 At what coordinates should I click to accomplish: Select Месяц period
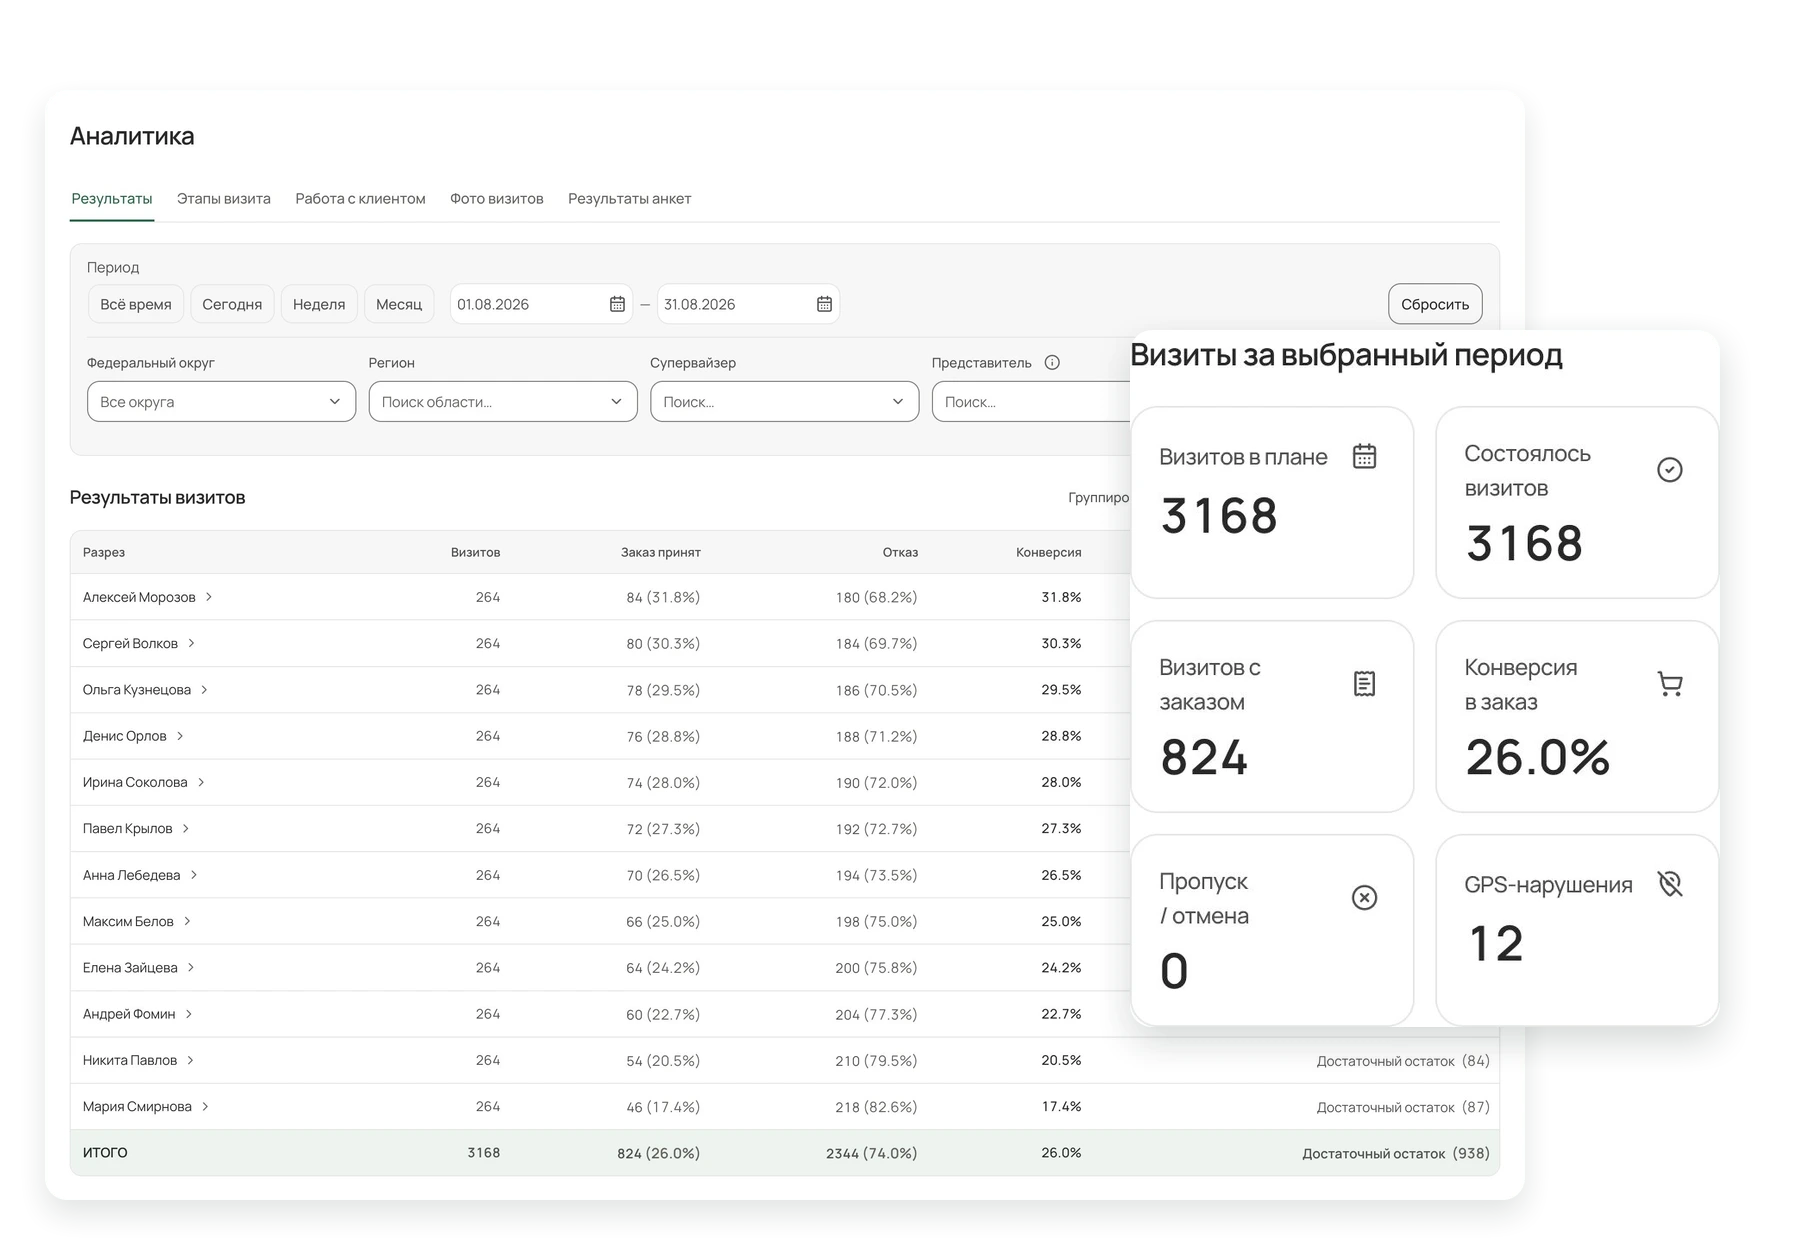[399, 304]
